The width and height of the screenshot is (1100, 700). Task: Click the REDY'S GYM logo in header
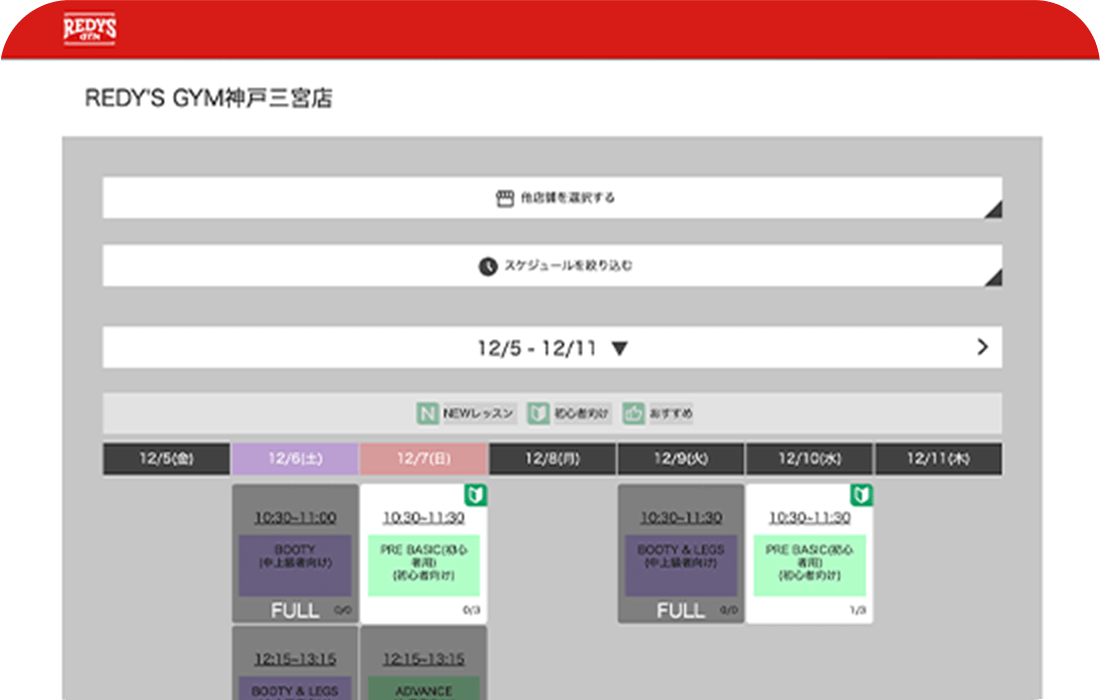[89, 28]
